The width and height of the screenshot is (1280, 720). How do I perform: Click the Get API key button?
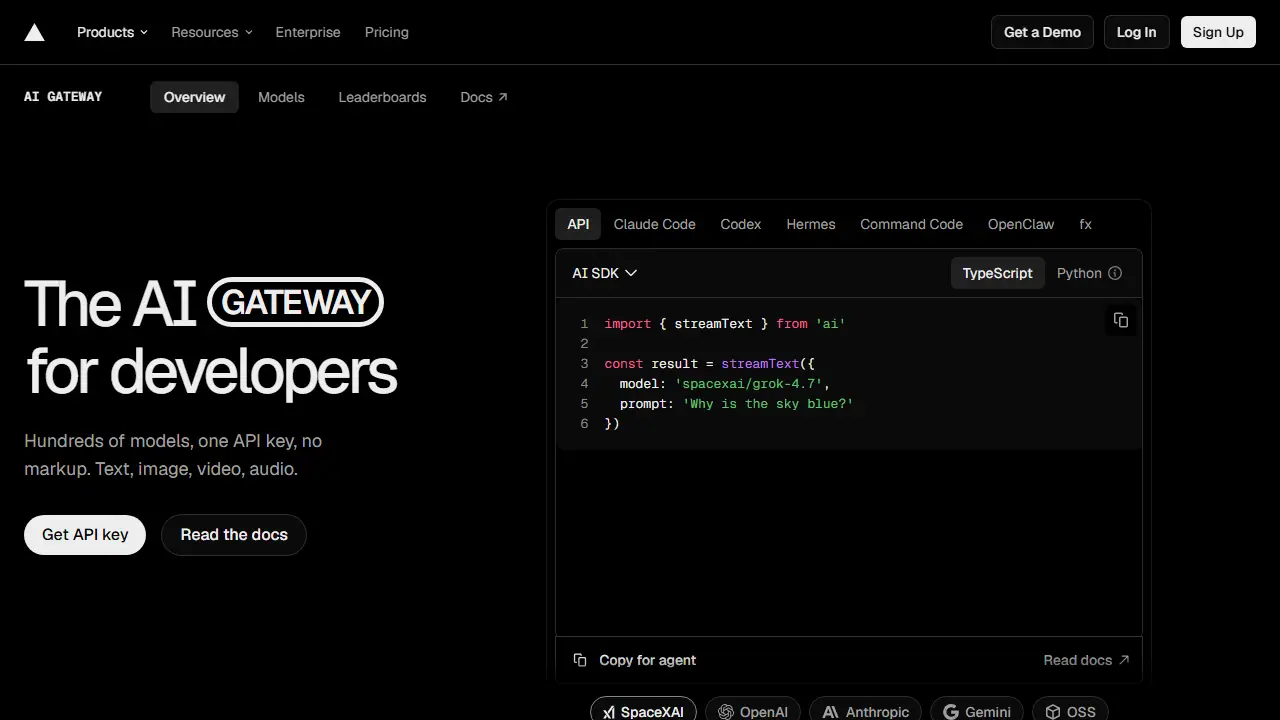[x=85, y=535]
